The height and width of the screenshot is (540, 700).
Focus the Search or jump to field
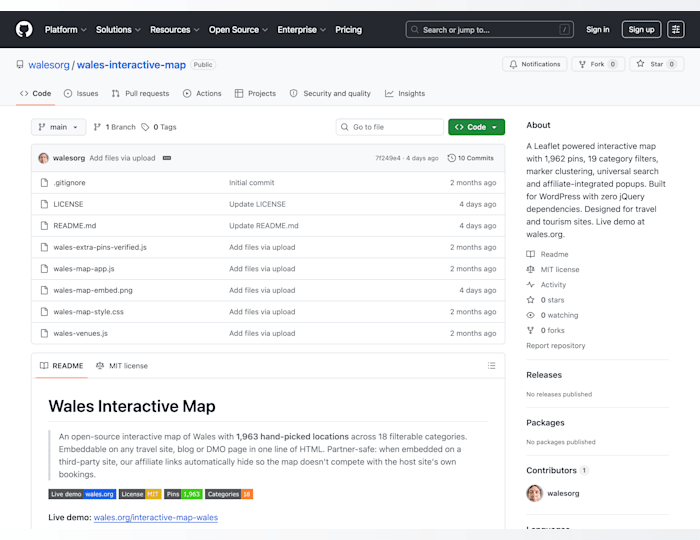pos(489,29)
